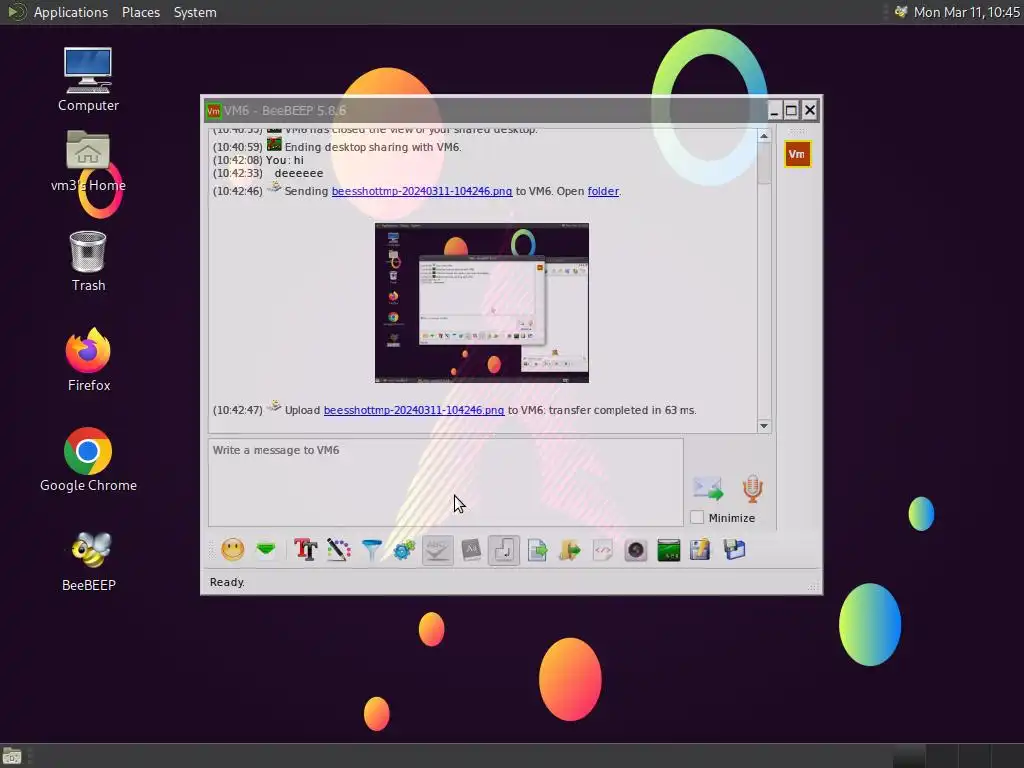Viewport: 1024px width, 768px height.
Task: Open the Google Chrome desktop icon
Action: (x=88, y=460)
